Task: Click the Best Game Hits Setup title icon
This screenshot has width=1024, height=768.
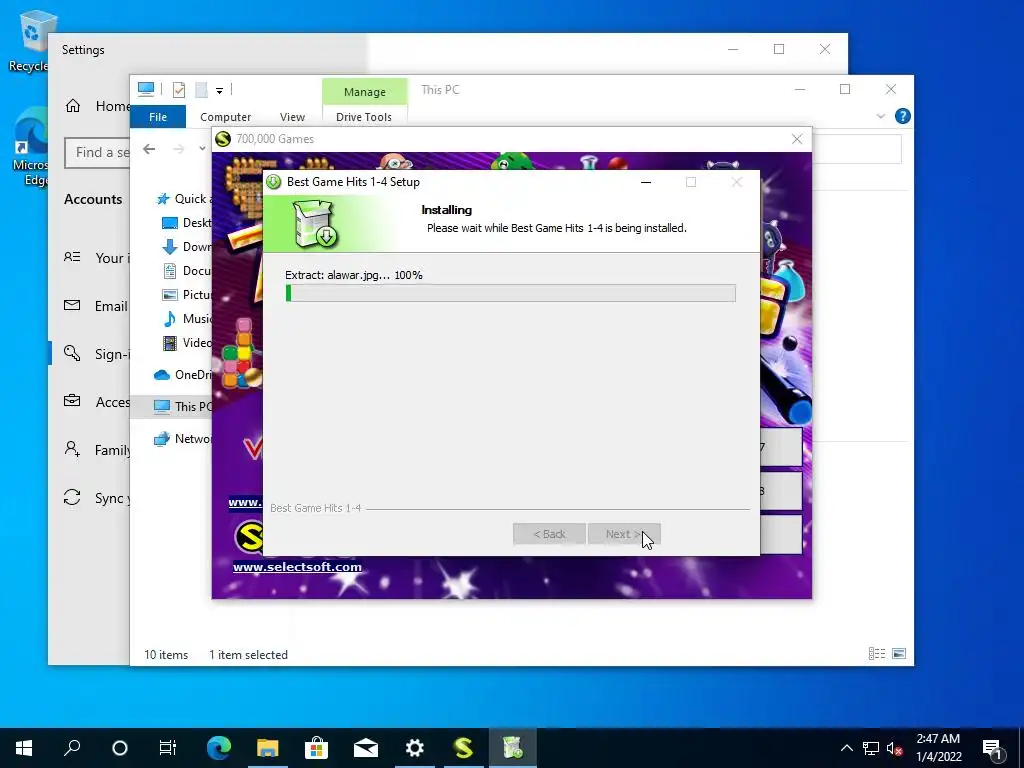Action: coord(274,182)
